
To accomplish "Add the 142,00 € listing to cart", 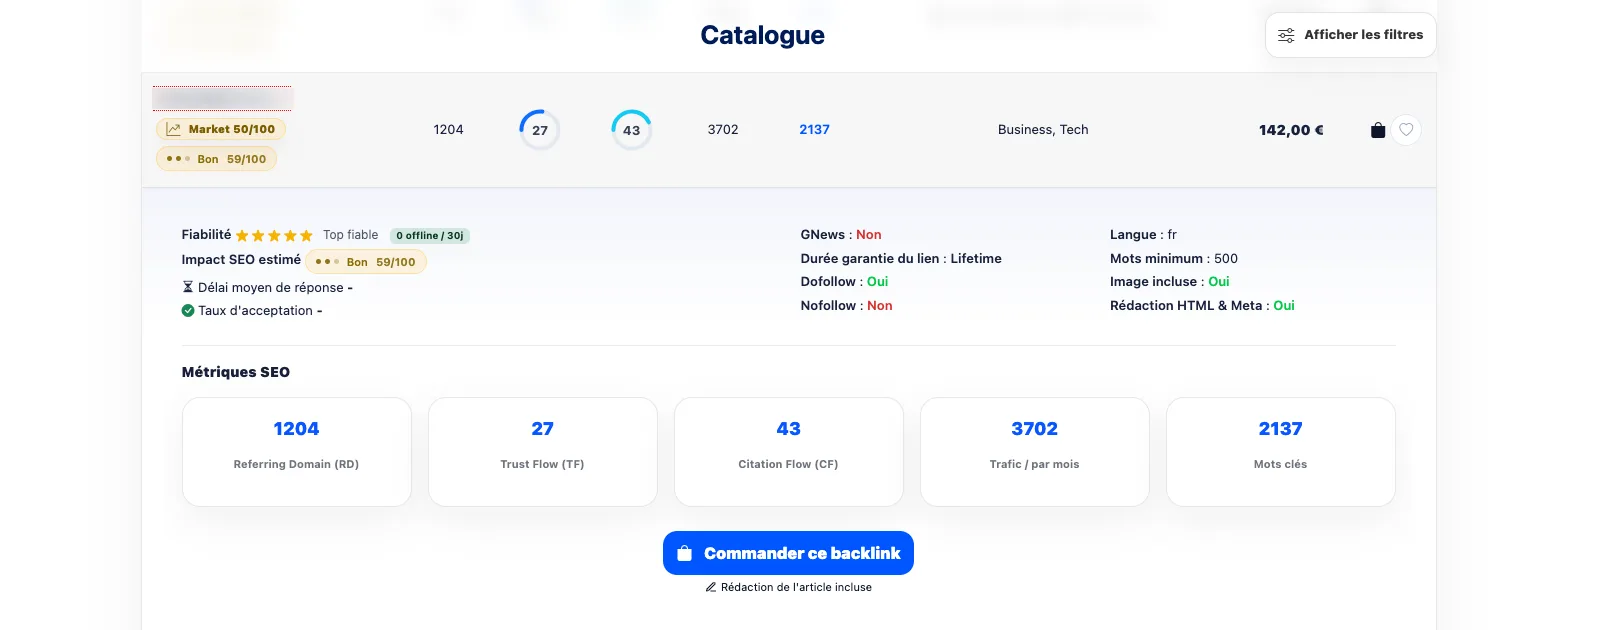I will (x=1378, y=130).
